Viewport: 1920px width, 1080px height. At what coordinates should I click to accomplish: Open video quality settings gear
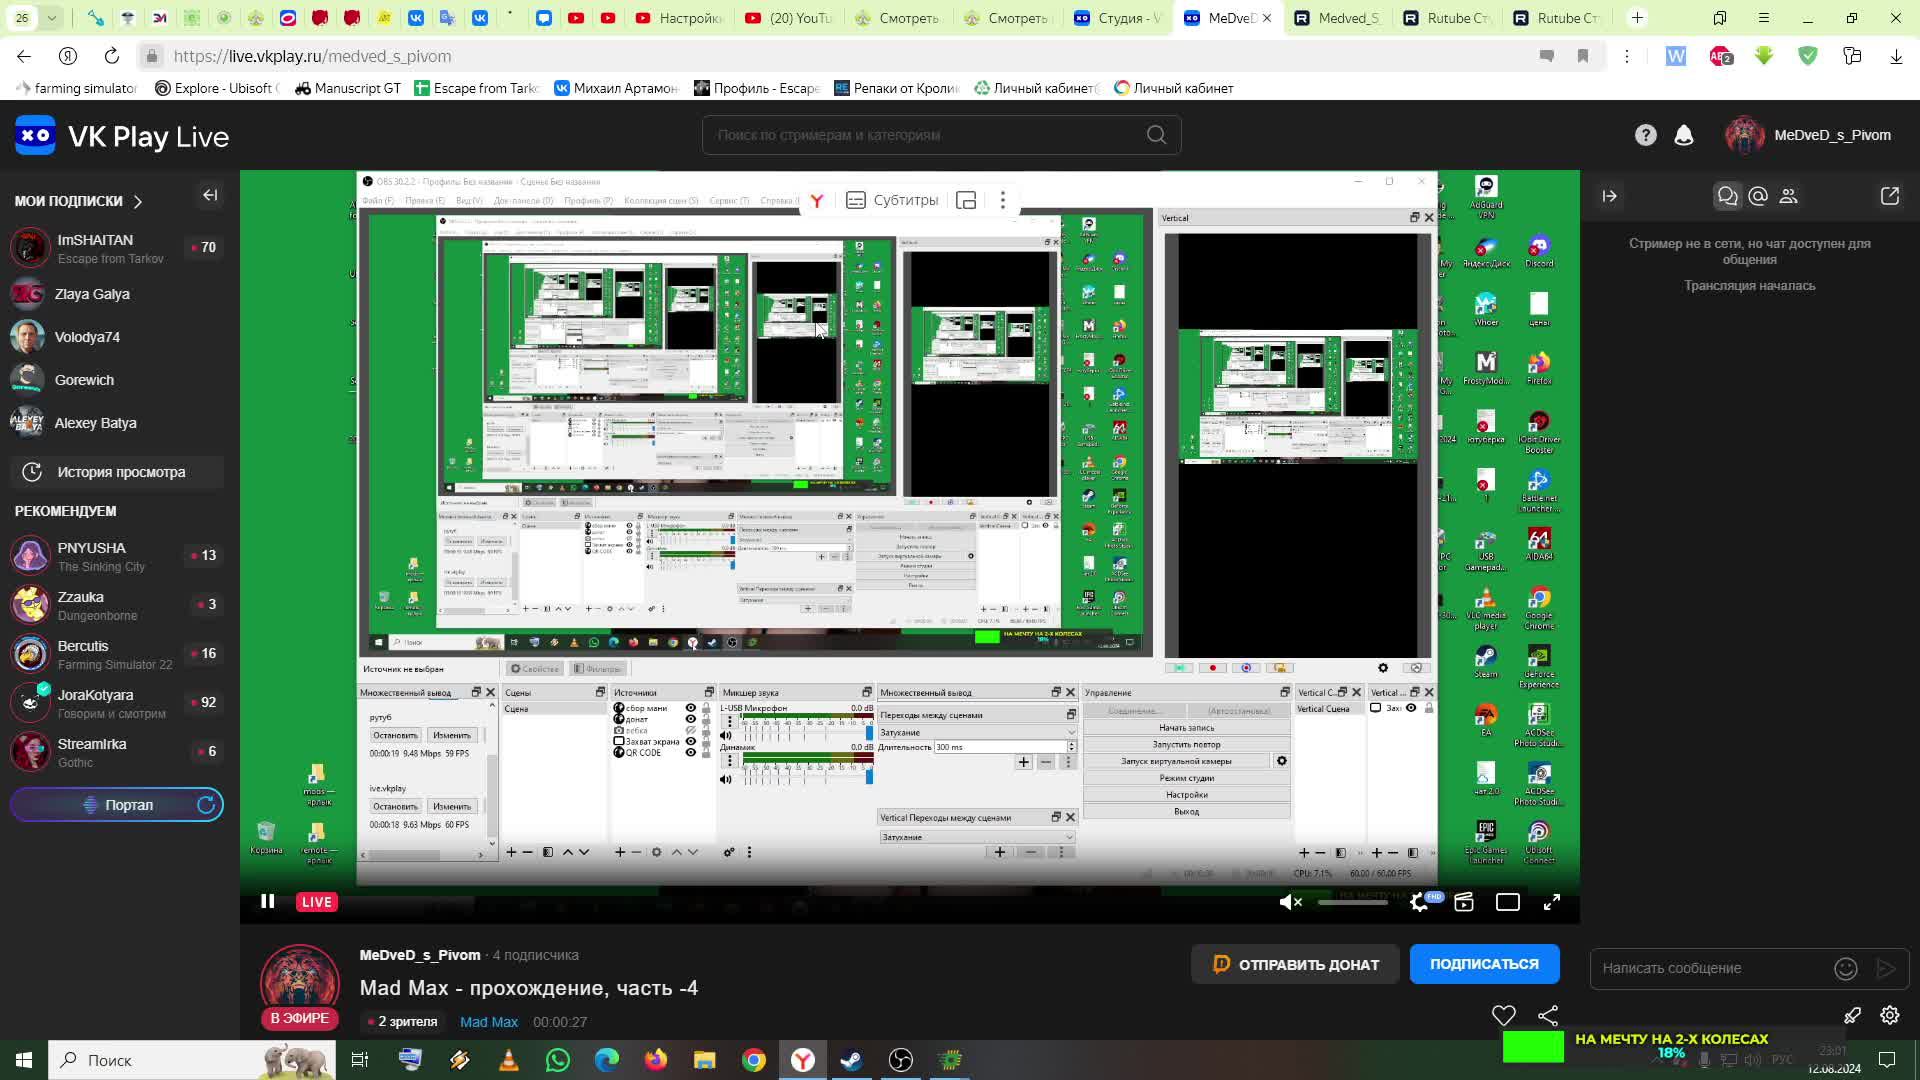click(x=1418, y=902)
